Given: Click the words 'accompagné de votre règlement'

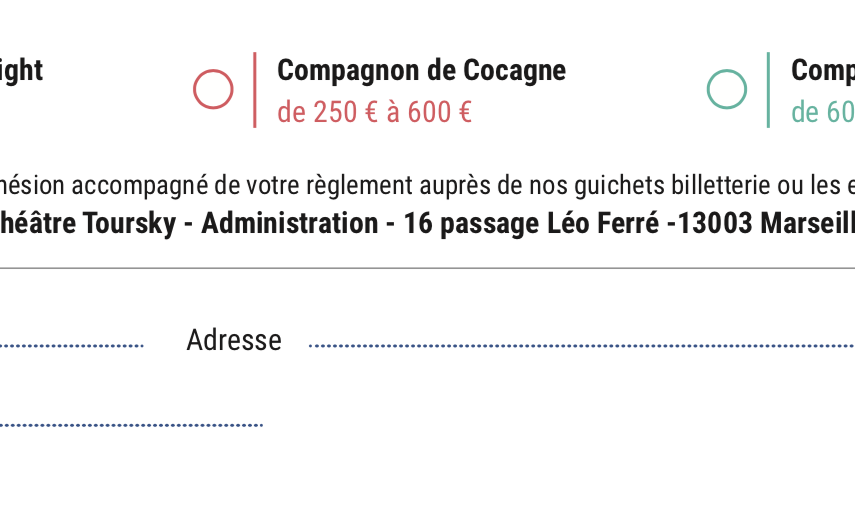Looking at the screenshot, I should pos(242,185).
